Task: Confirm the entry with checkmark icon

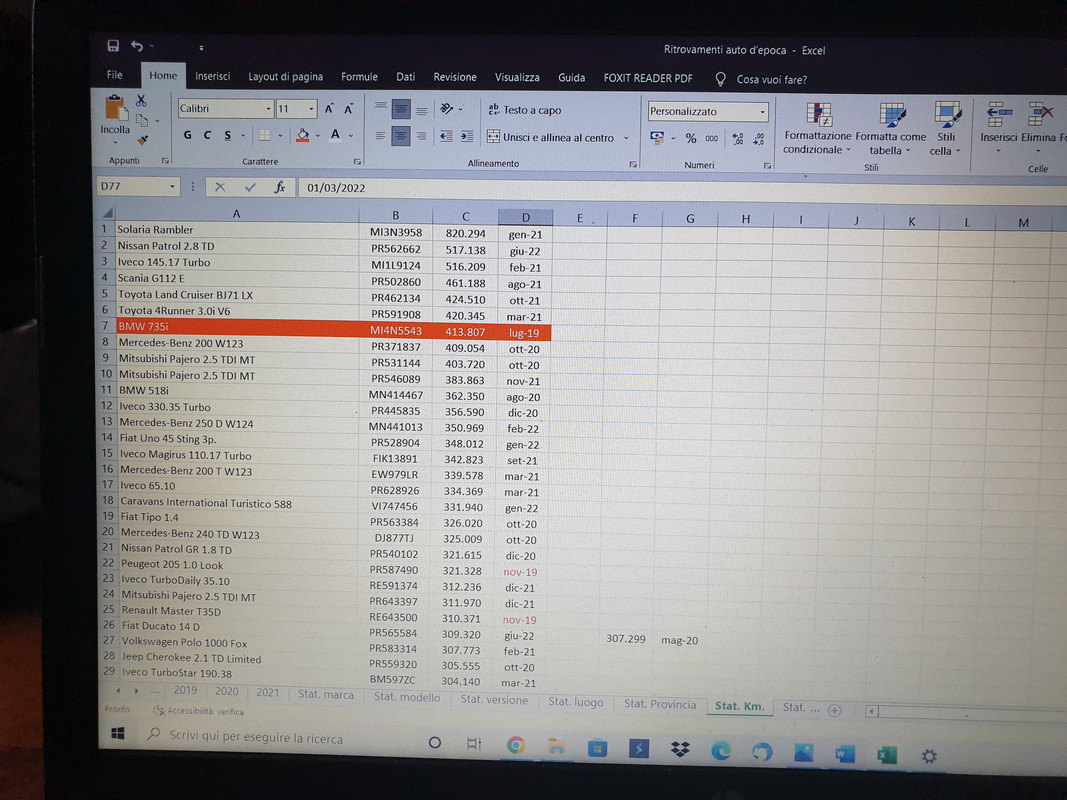Action: pyautogui.click(x=250, y=187)
